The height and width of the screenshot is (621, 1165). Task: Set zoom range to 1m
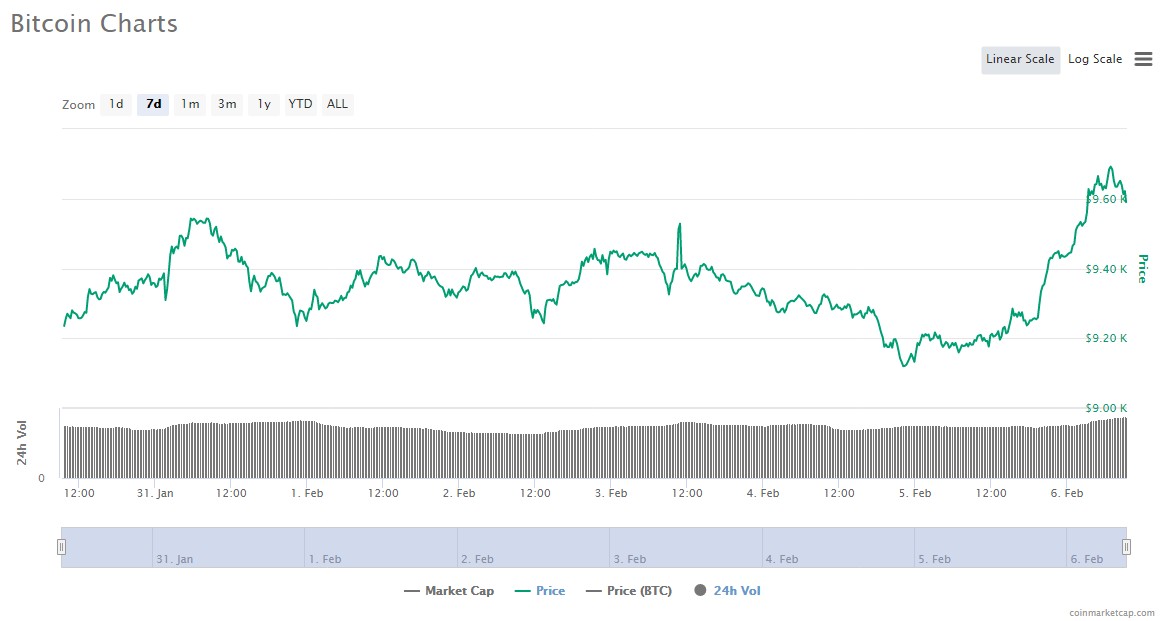pos(190,104)
